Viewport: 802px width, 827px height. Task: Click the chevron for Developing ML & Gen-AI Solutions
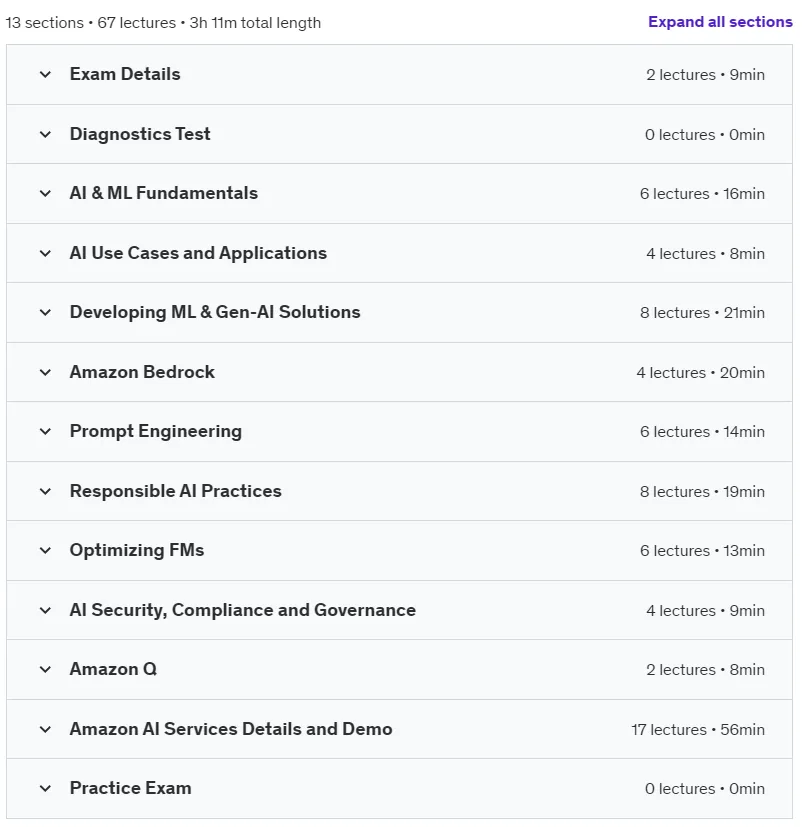click(45, 312)
